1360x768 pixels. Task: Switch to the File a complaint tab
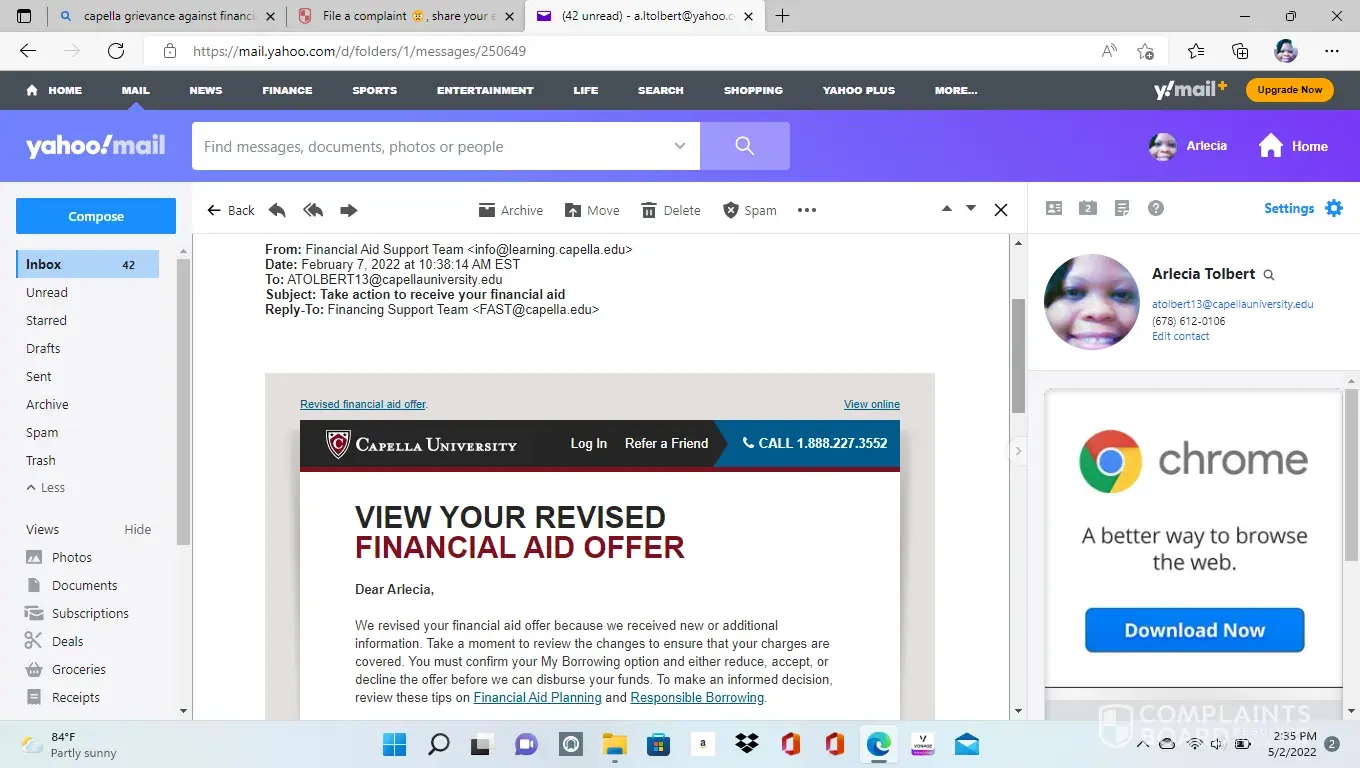tap(405, 16)
